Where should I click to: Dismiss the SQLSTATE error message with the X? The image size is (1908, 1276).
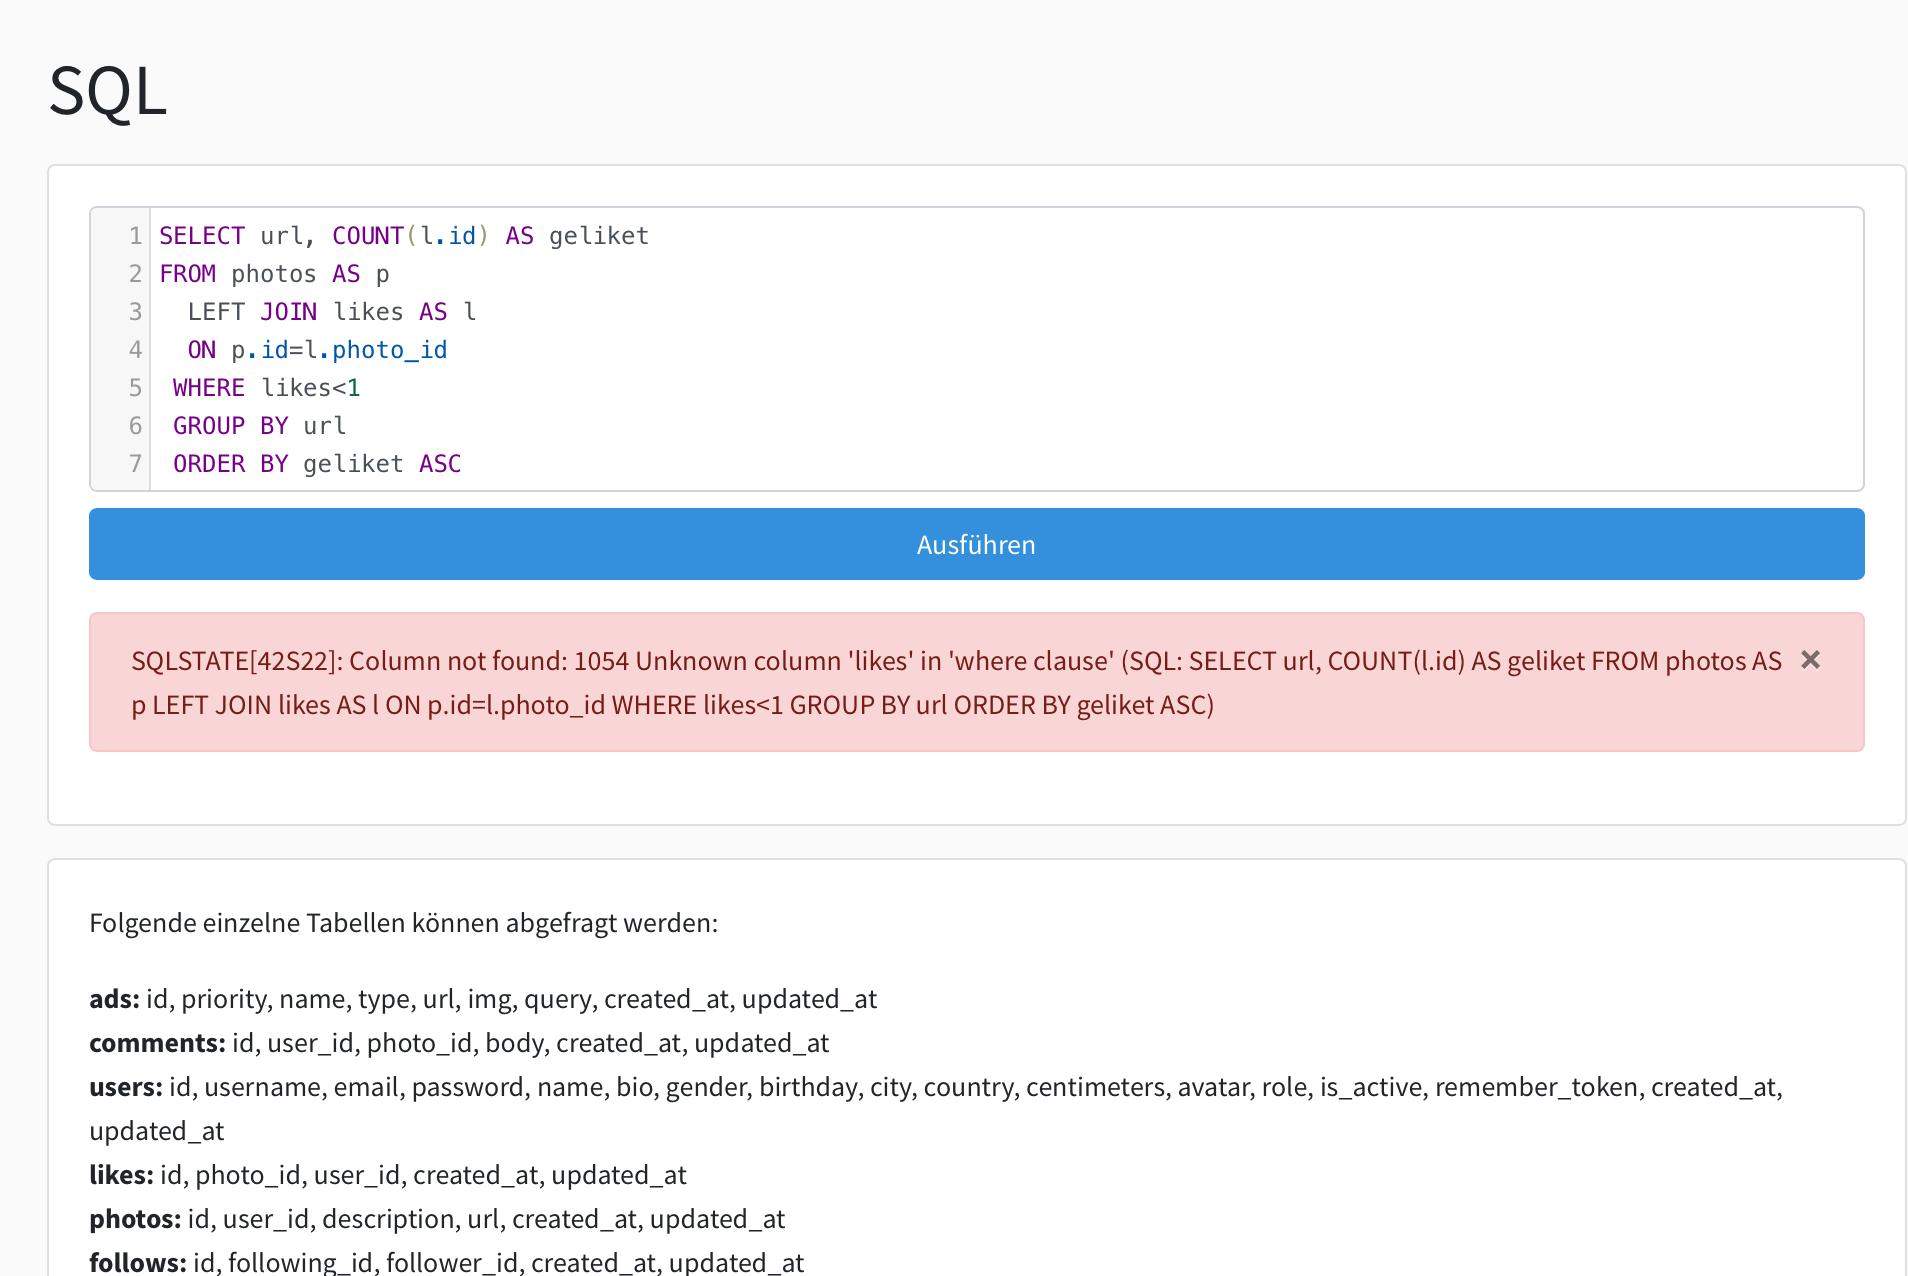(x=1812, y=660)
